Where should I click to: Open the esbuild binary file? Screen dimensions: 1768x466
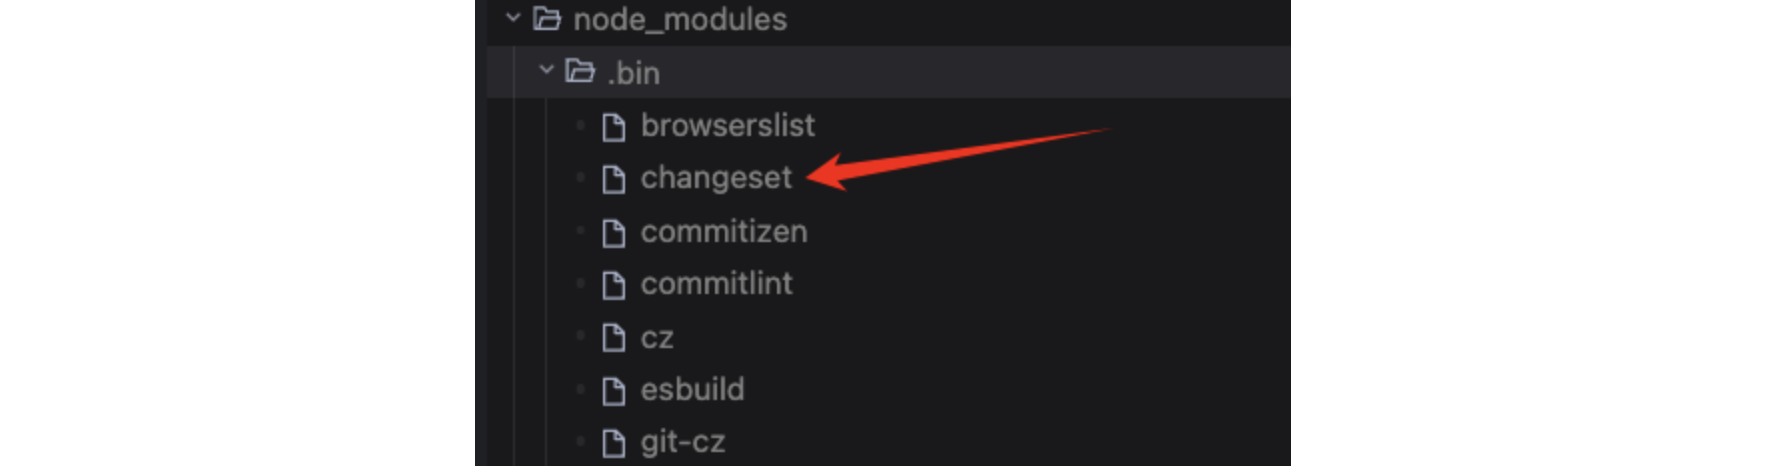tap(693, 389)
